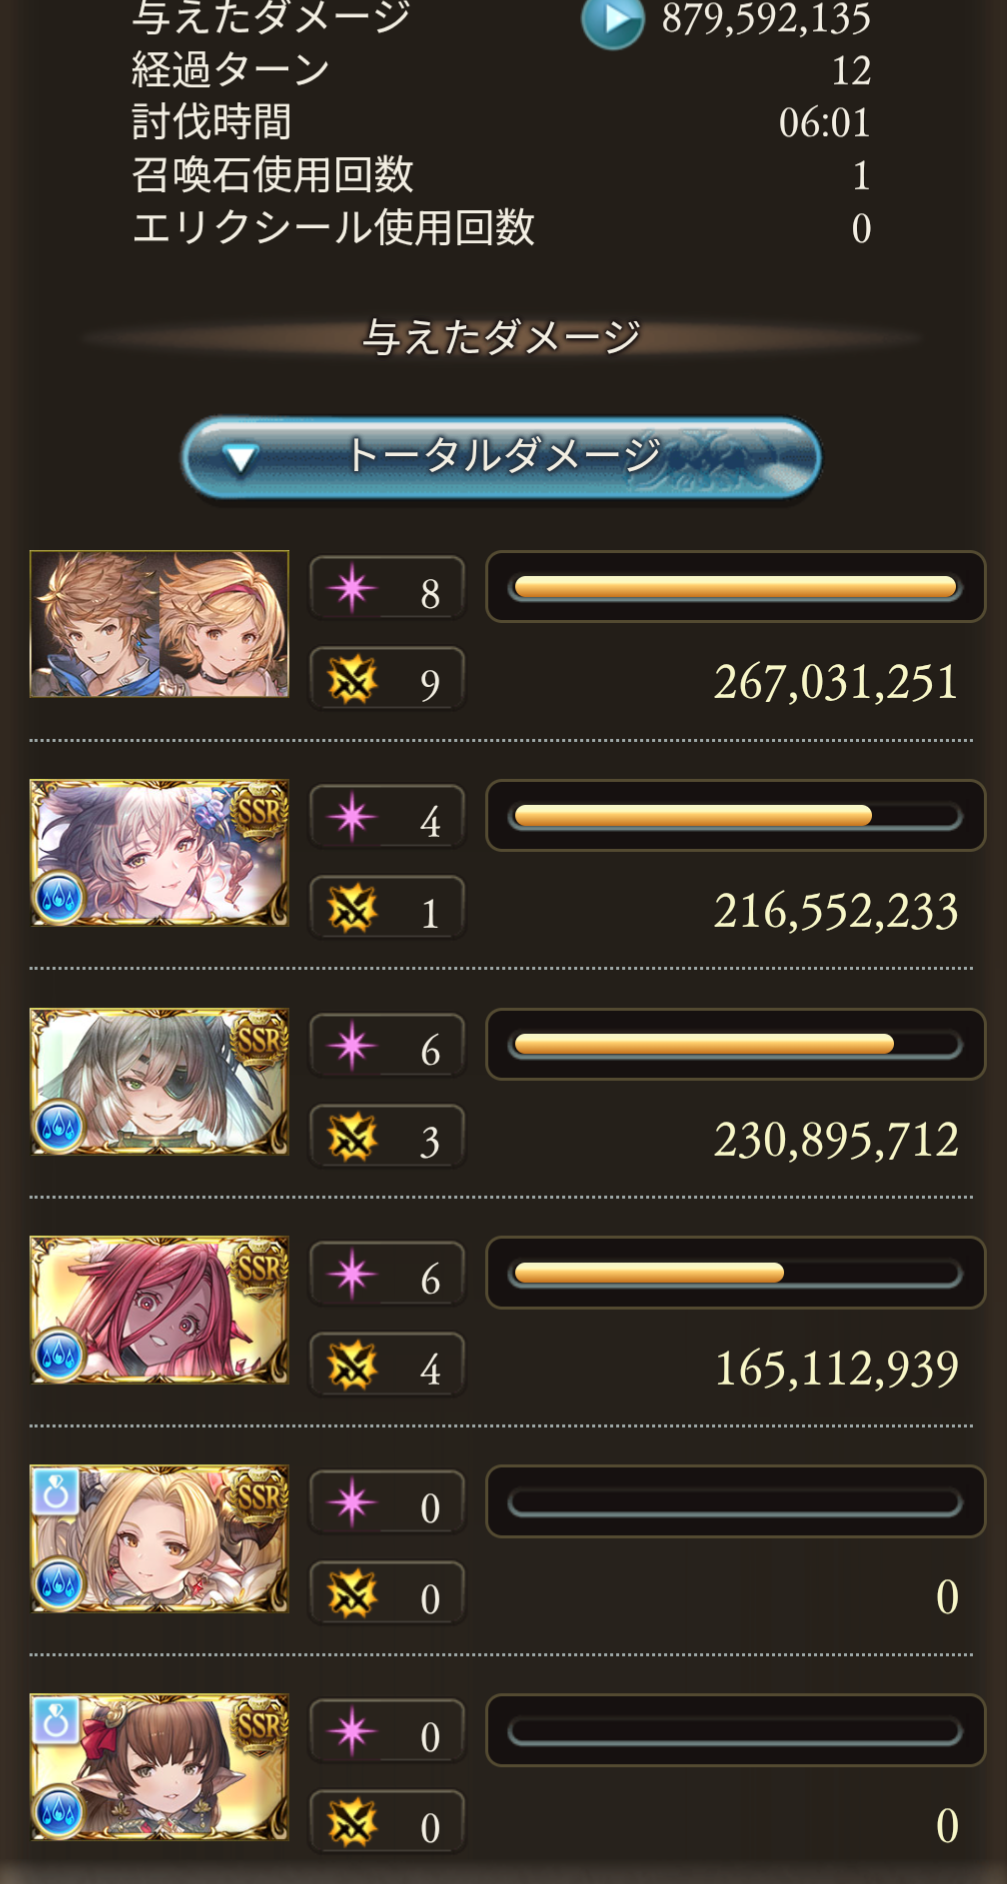Click the blue play icon beside 879,592,135
Viewport: 1007px width, 1884px height.
click(x=612, y=19)
